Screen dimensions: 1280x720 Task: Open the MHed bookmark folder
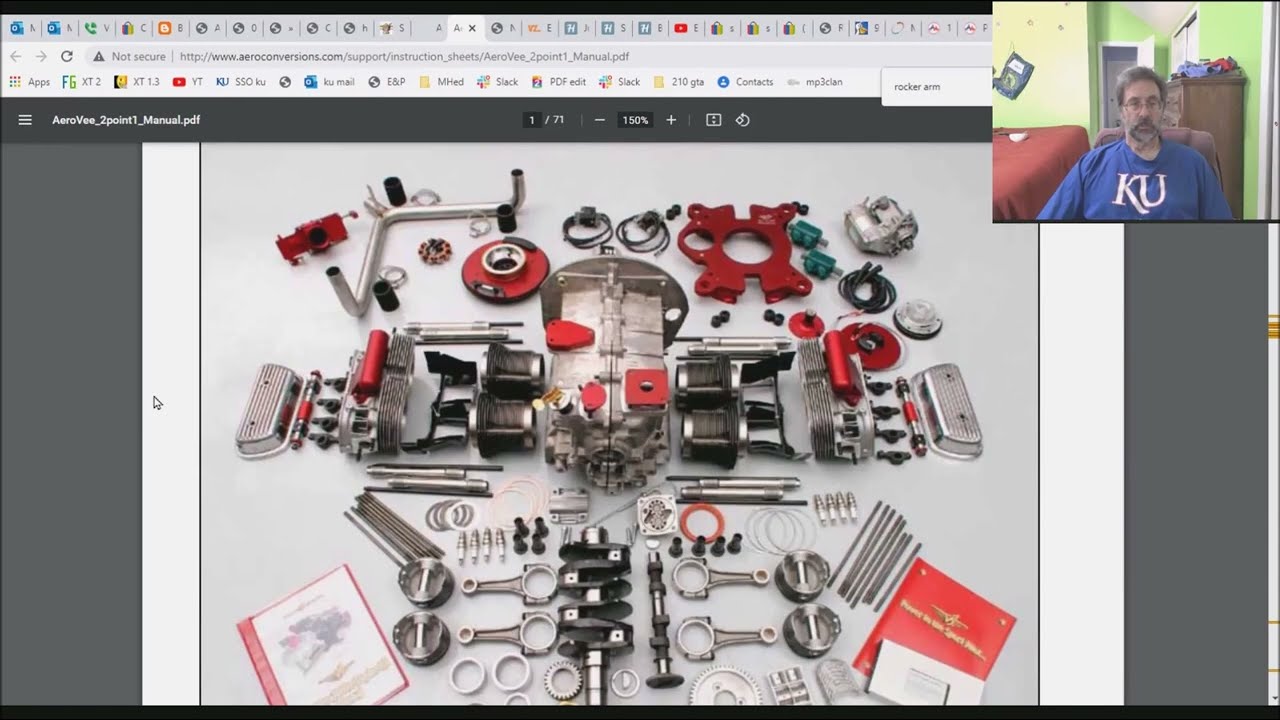click(x=441, y=82)
